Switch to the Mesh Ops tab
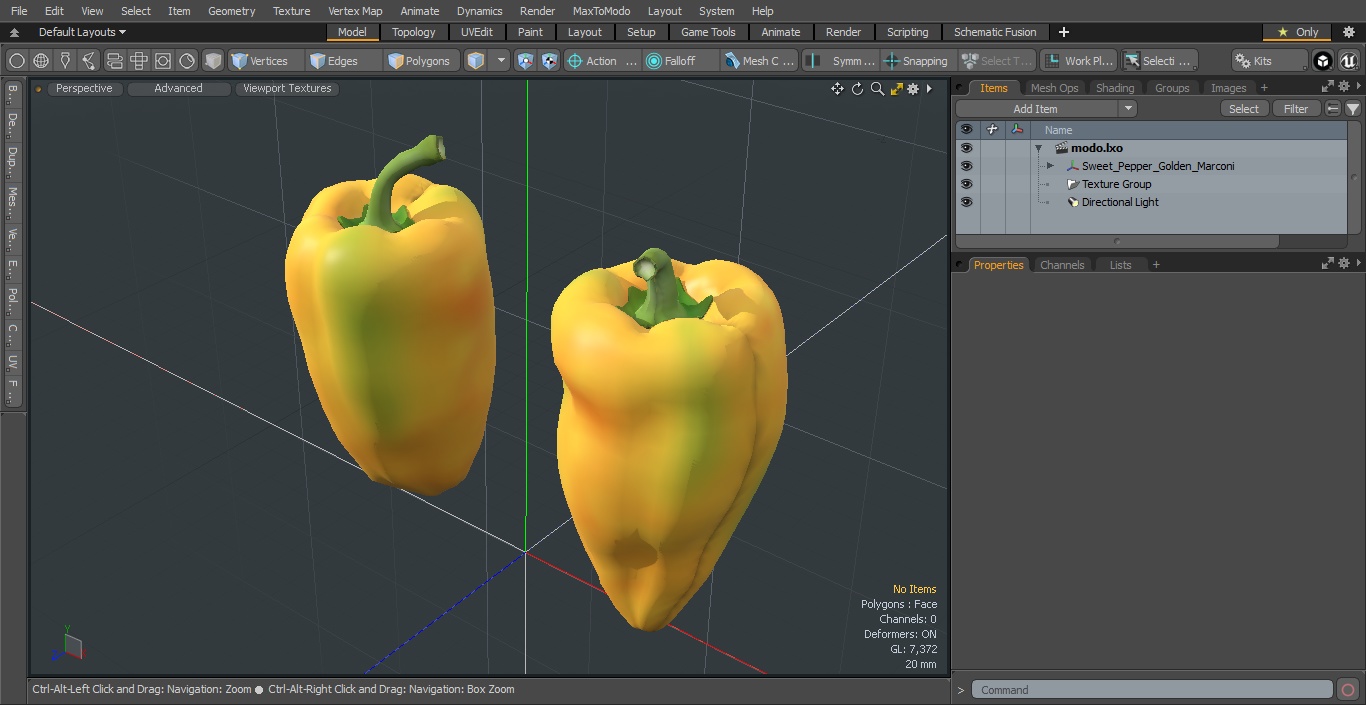This screenshot has height=705, width=1366. (x=1054, y=88)
